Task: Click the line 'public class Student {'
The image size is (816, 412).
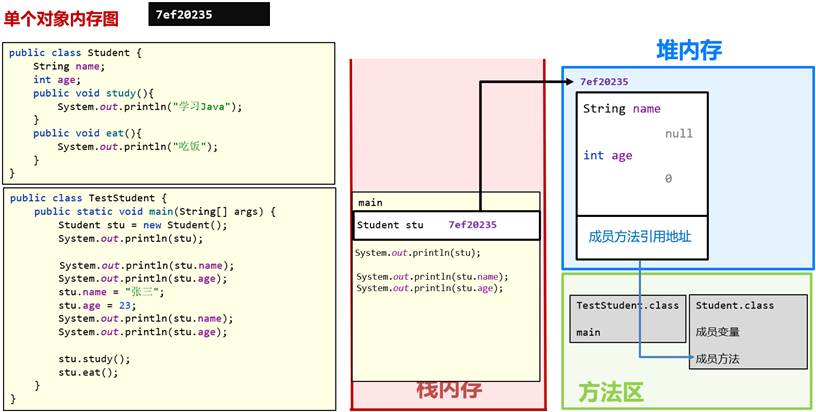Action: (x=75, y=53)
